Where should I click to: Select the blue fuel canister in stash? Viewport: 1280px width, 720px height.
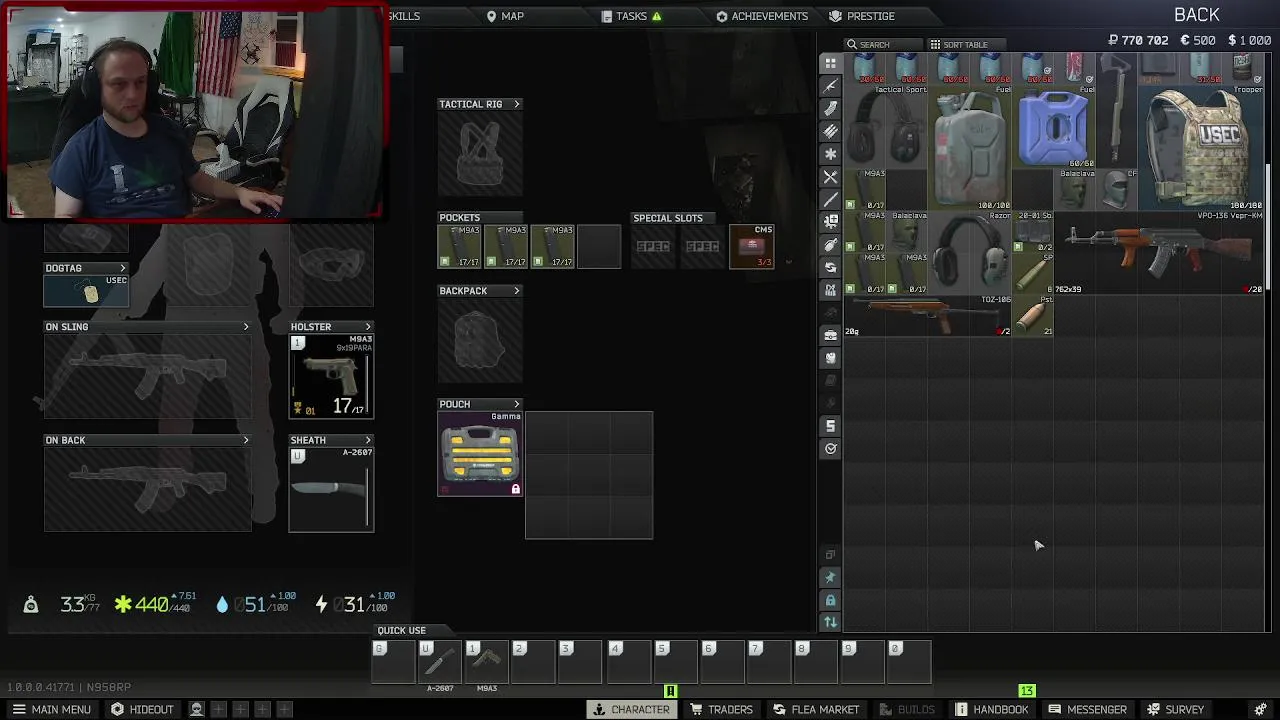tap(1054, 127)
